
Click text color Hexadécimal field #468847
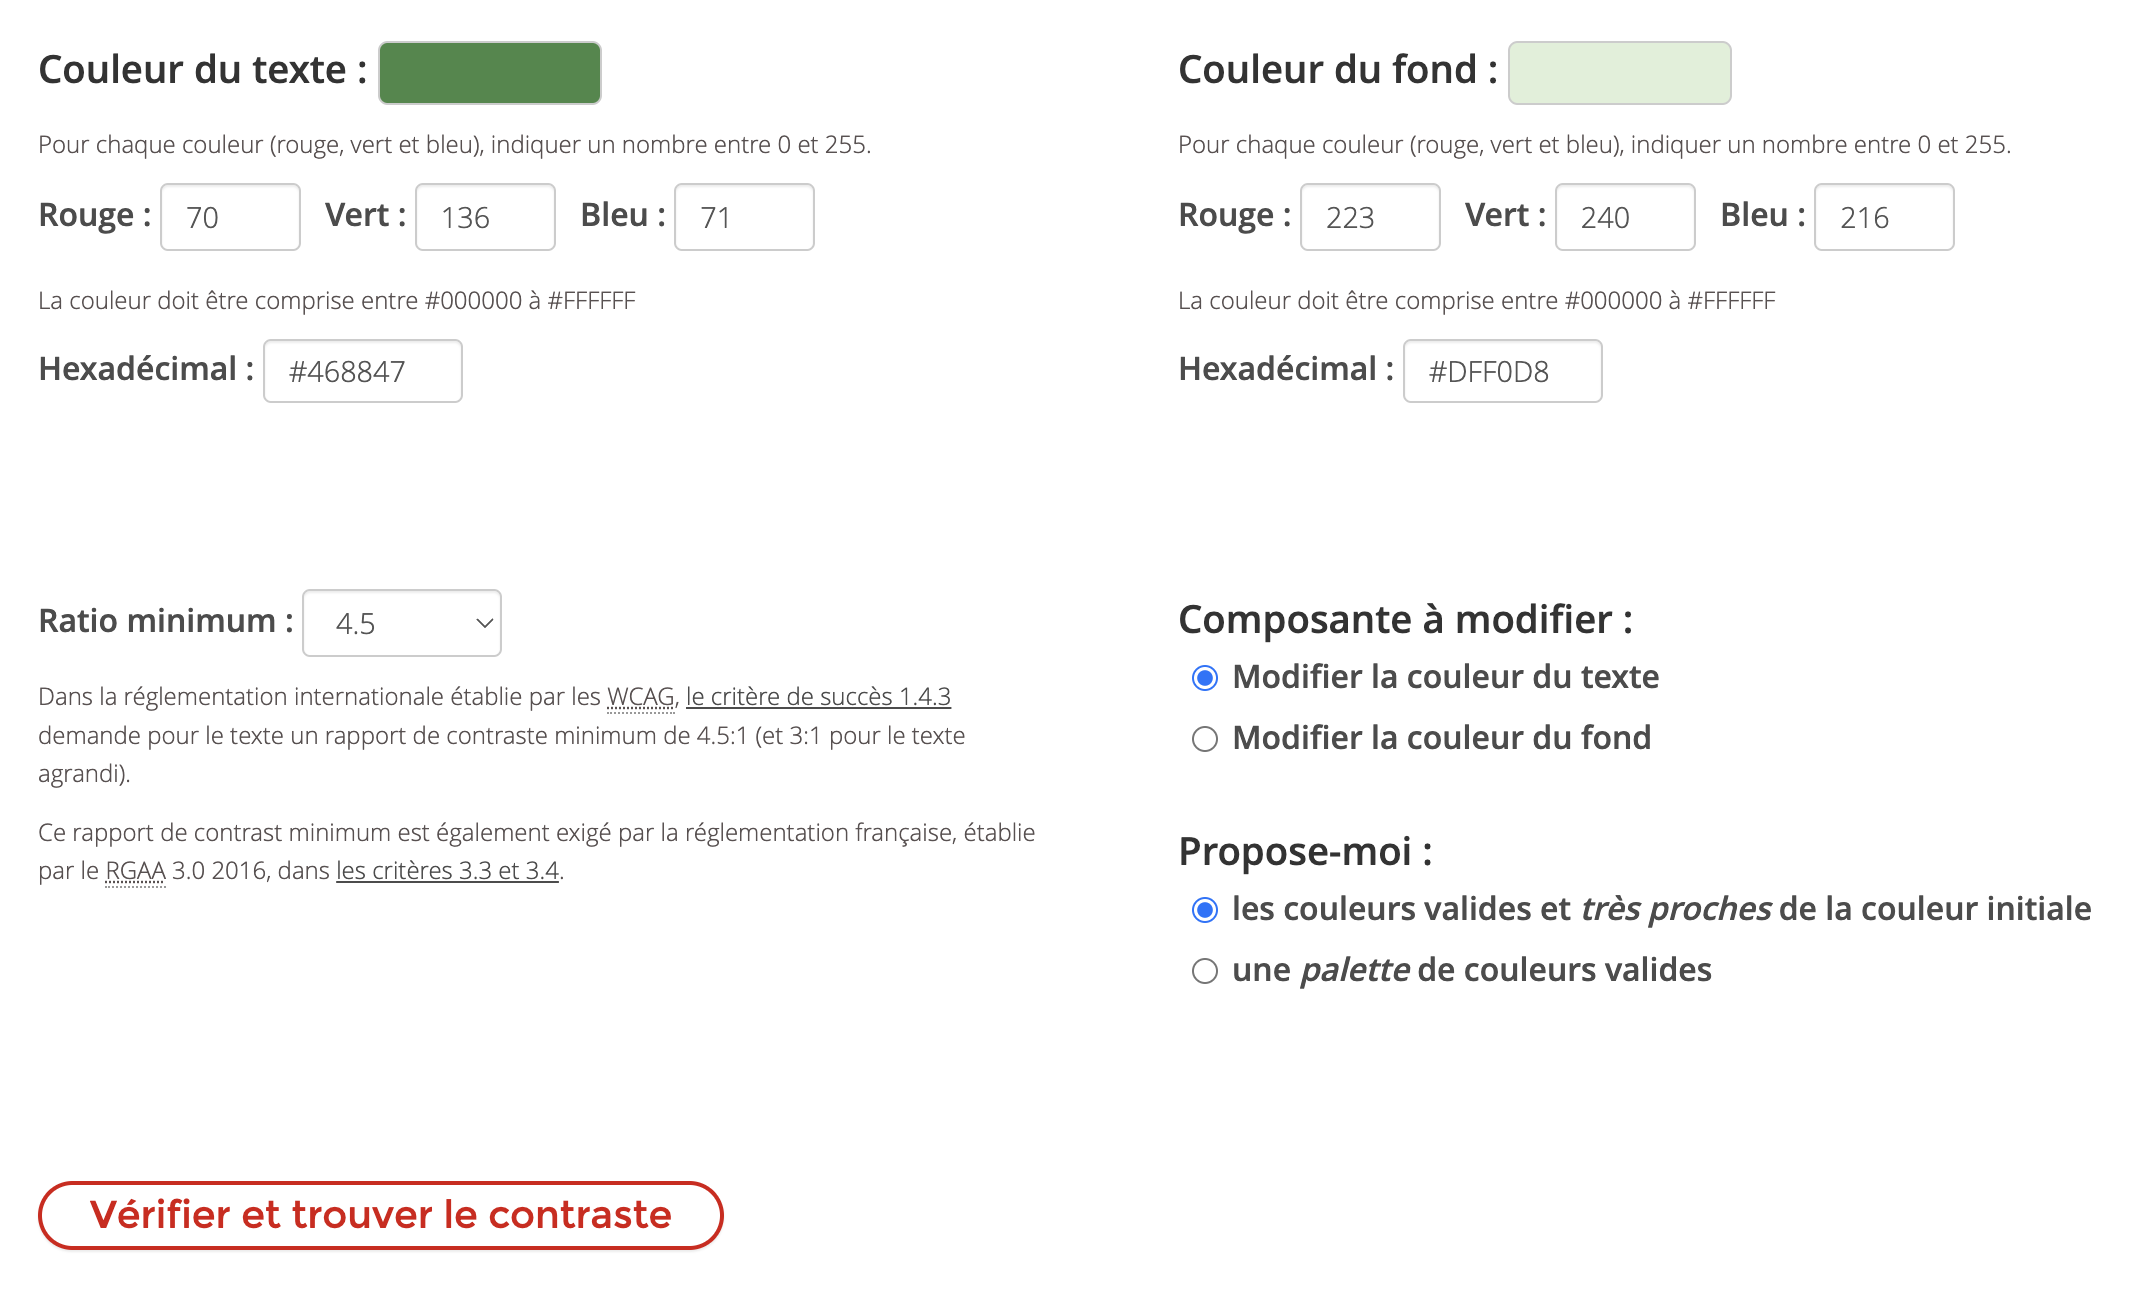coord(362,371)
